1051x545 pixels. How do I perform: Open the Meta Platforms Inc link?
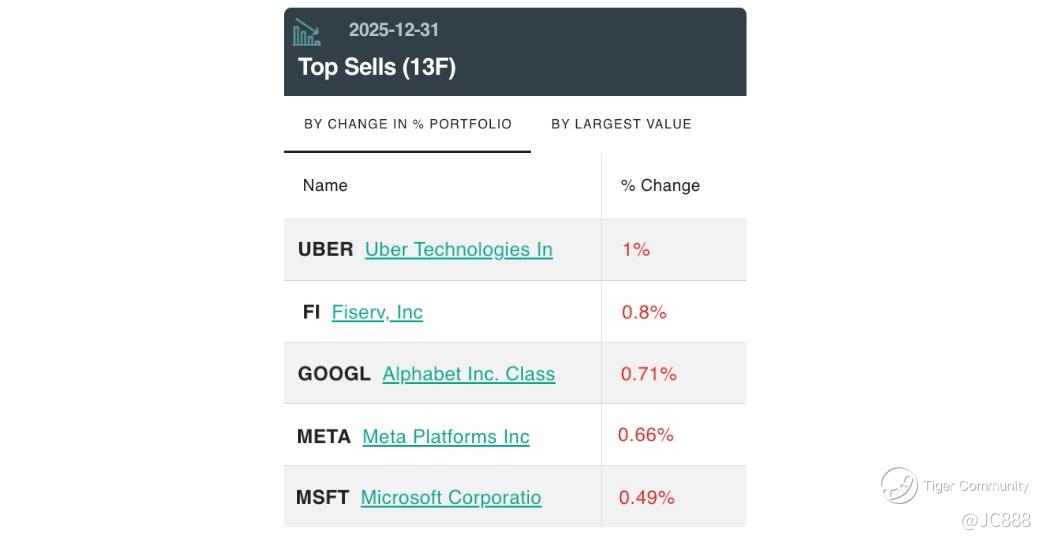pos(445,436)
